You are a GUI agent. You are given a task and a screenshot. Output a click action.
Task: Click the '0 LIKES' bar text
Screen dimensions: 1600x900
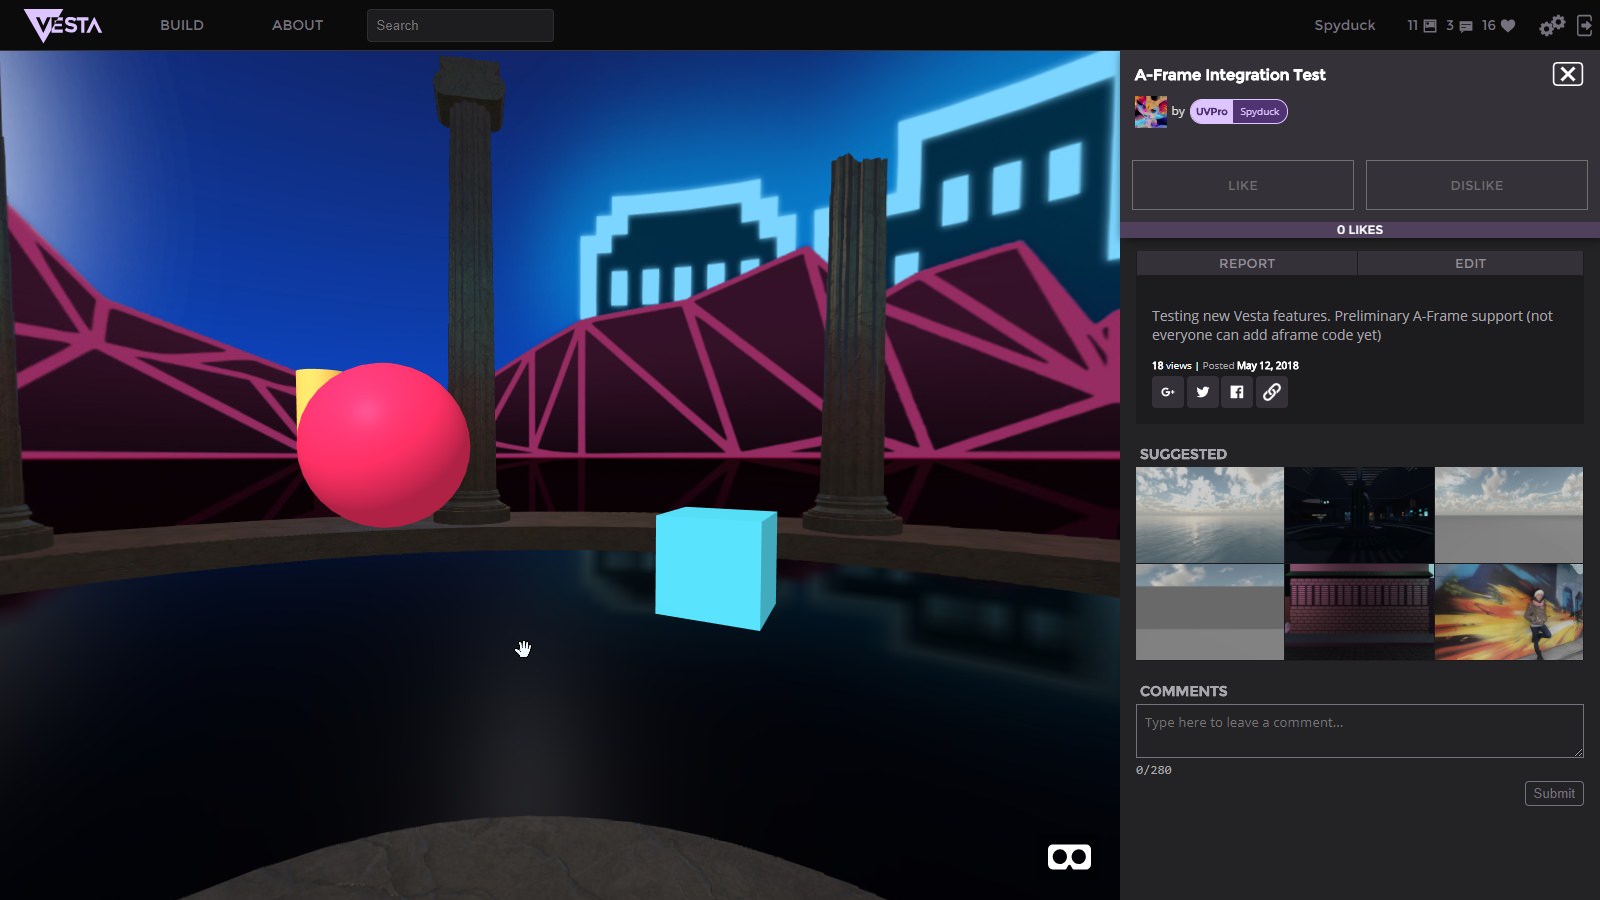click(x=1359, y=230)
